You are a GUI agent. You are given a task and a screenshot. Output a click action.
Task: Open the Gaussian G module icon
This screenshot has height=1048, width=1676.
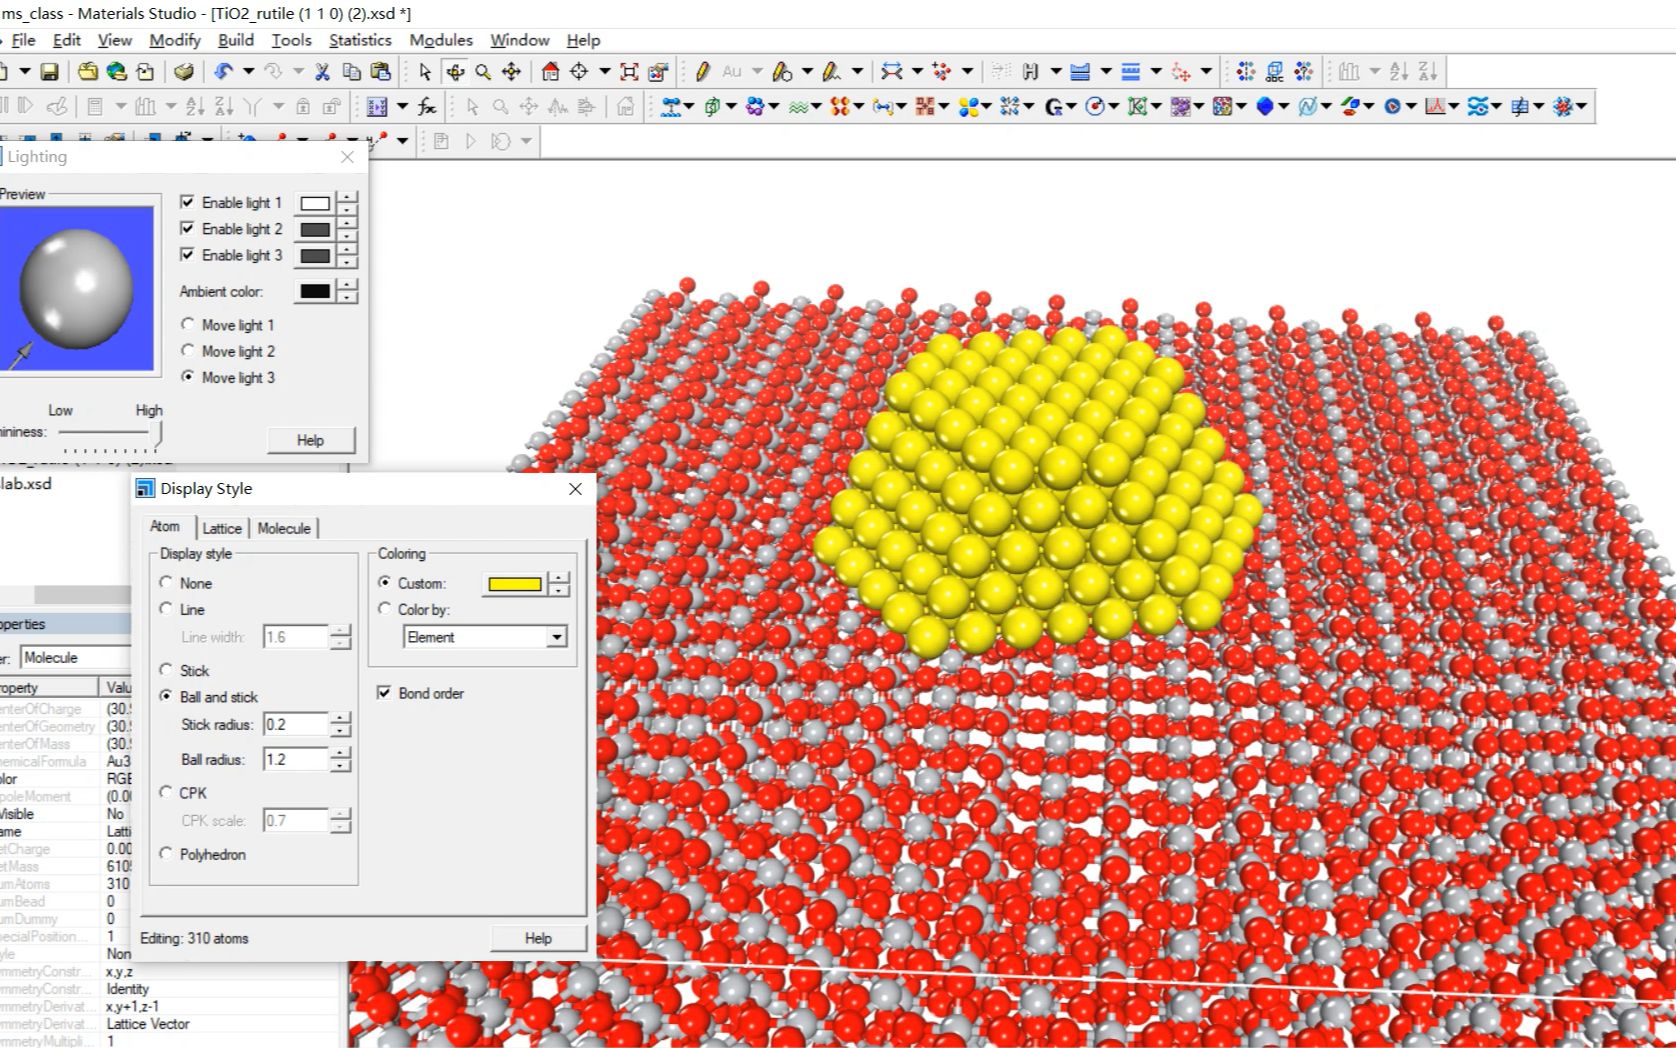(1054, 107)
